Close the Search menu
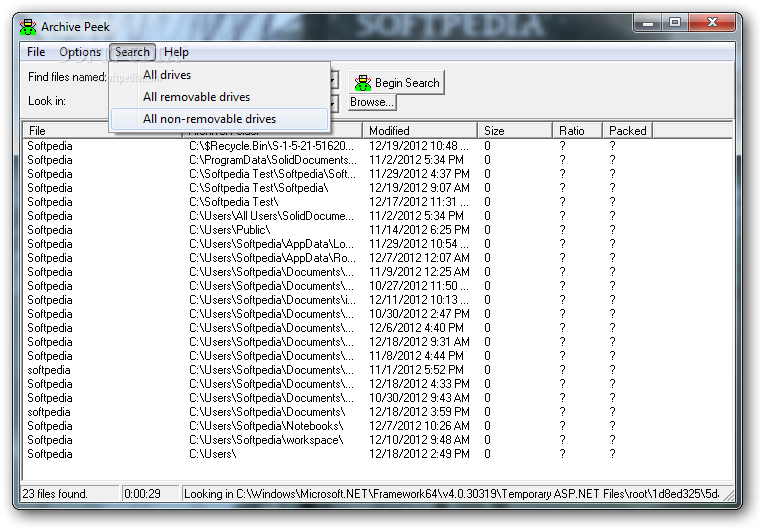Image resolution: width=763 pixels, height=530 pixels. click(132, 52)
